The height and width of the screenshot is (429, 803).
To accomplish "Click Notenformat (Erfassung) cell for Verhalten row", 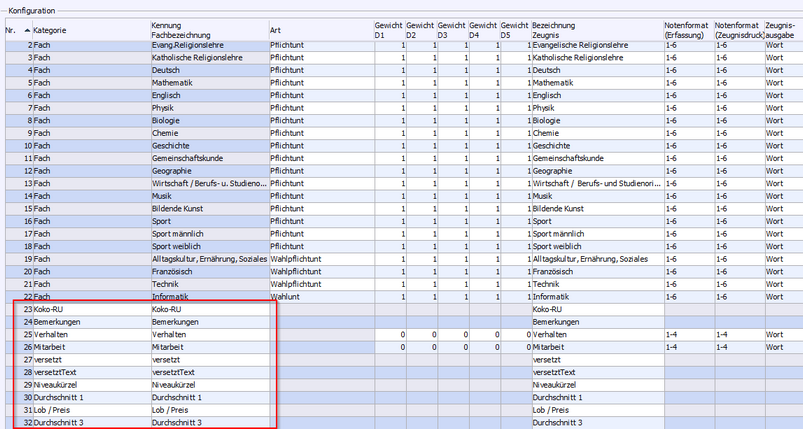I will (x=688, y=334).
